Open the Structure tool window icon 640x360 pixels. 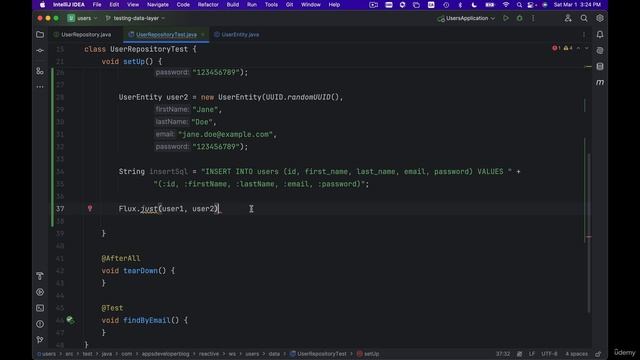coord(40,71)
